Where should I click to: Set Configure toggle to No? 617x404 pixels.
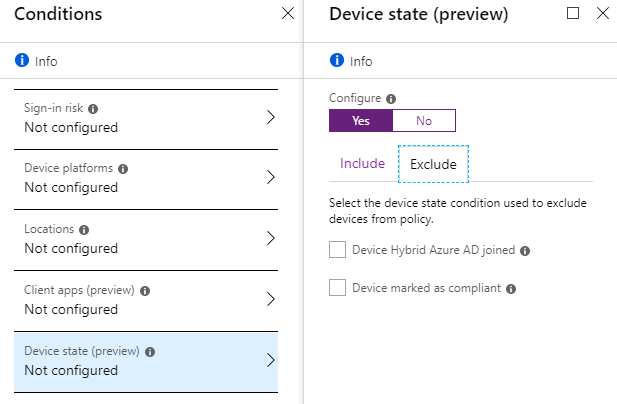[424, 120]
